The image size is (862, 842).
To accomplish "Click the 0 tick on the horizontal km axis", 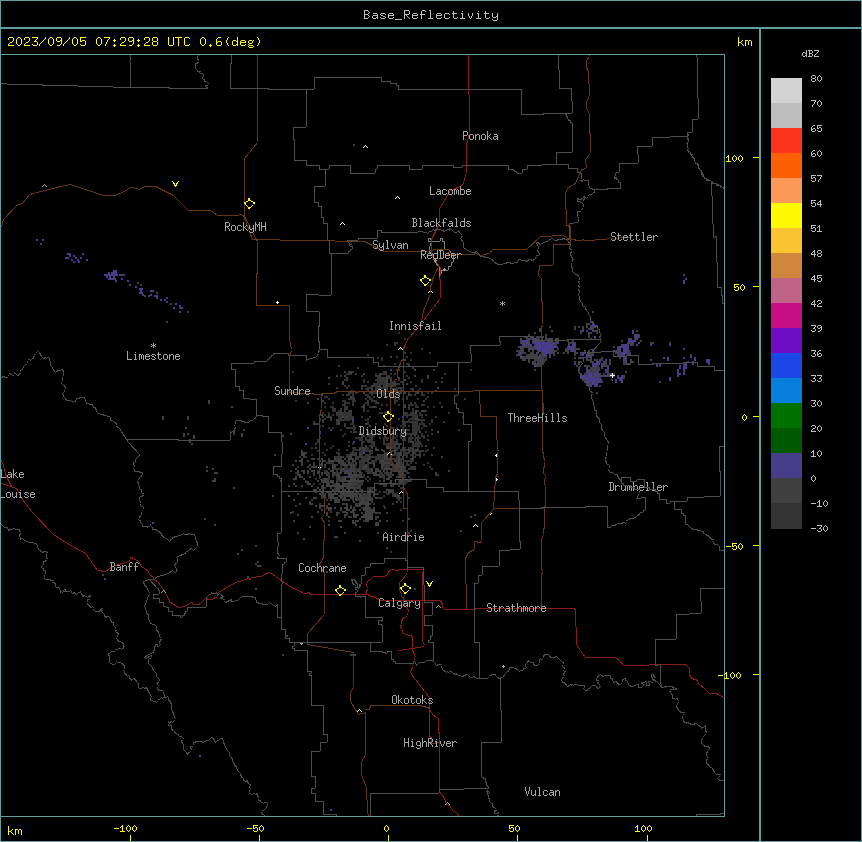I will click(x=386, y=828).
